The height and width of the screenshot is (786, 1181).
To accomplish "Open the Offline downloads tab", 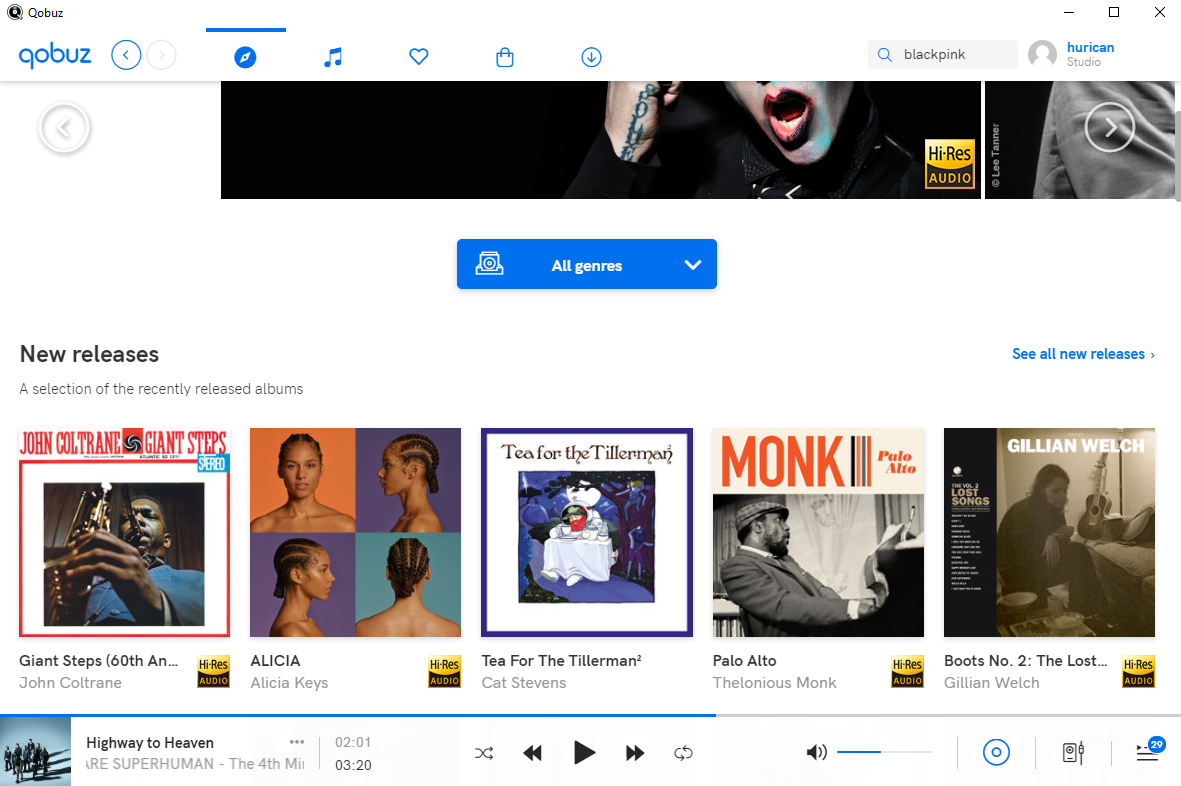I will click(x=591, y=56).
